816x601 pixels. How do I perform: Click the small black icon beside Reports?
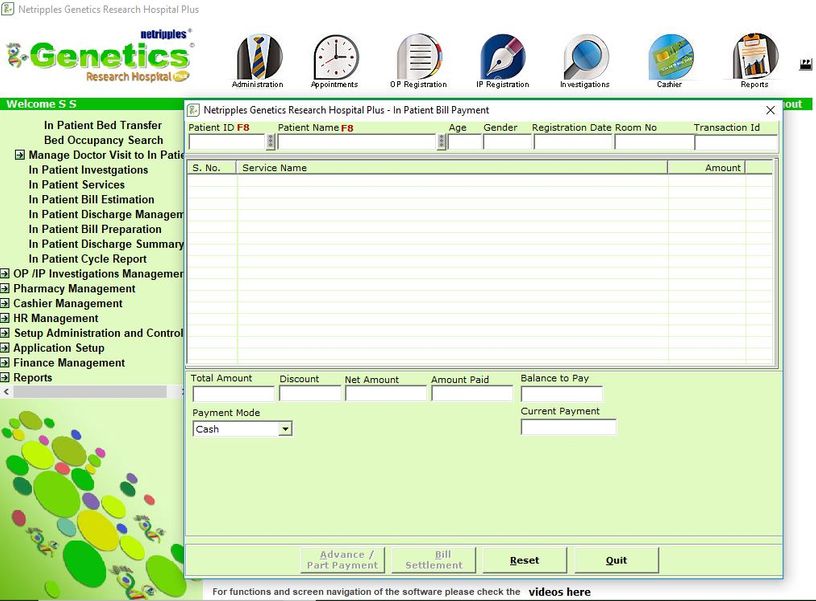805,65
